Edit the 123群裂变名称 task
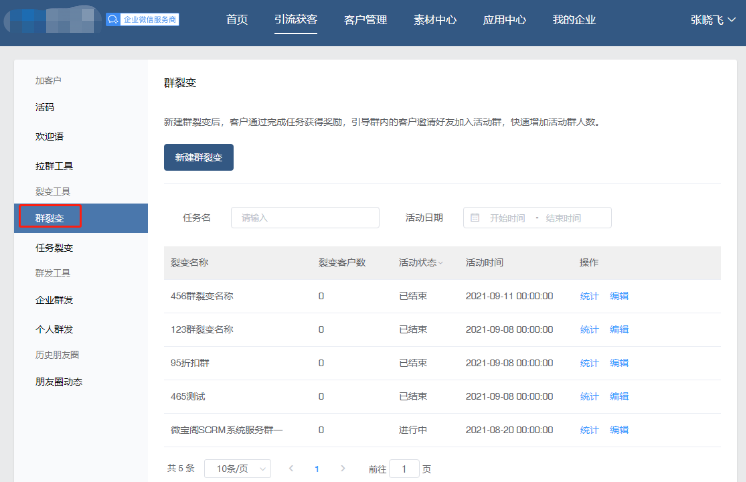The width and height of the screenshot is (746, 482). [x=619, y=329]
